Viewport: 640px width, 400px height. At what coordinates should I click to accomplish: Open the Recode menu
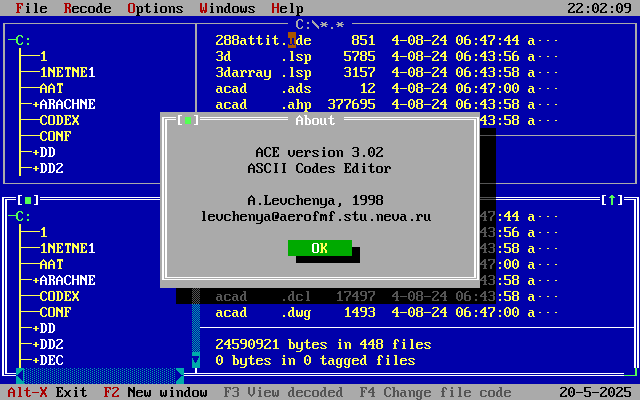(87, 8)
